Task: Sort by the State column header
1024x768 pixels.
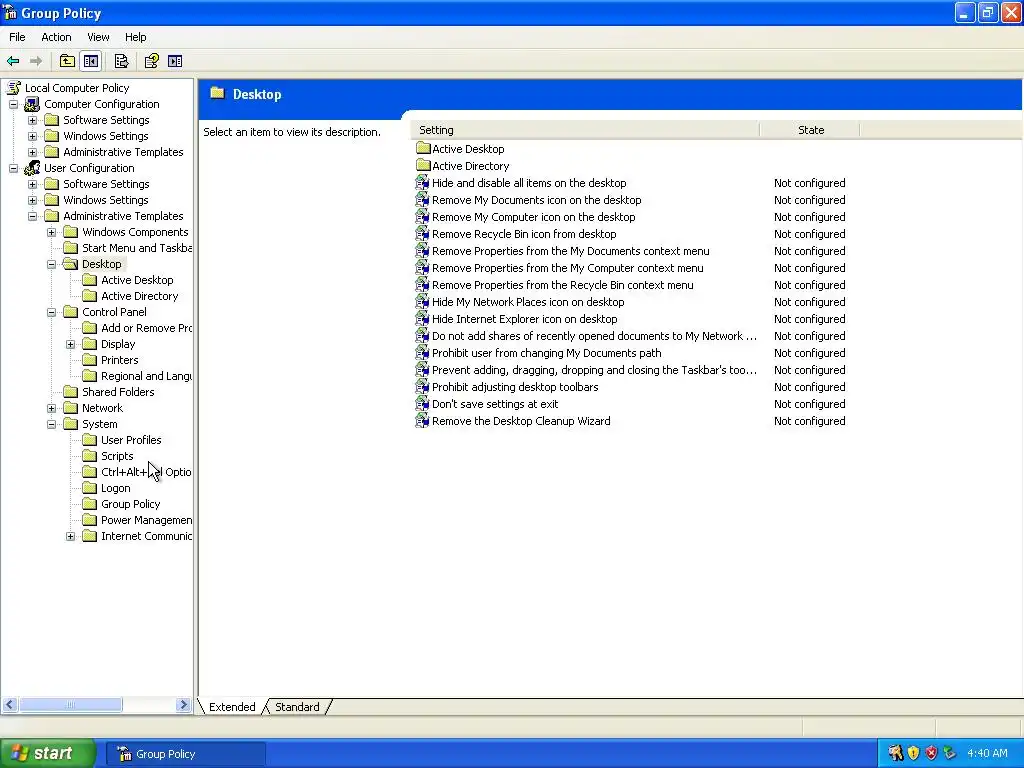Action: [x=810, y=130]
